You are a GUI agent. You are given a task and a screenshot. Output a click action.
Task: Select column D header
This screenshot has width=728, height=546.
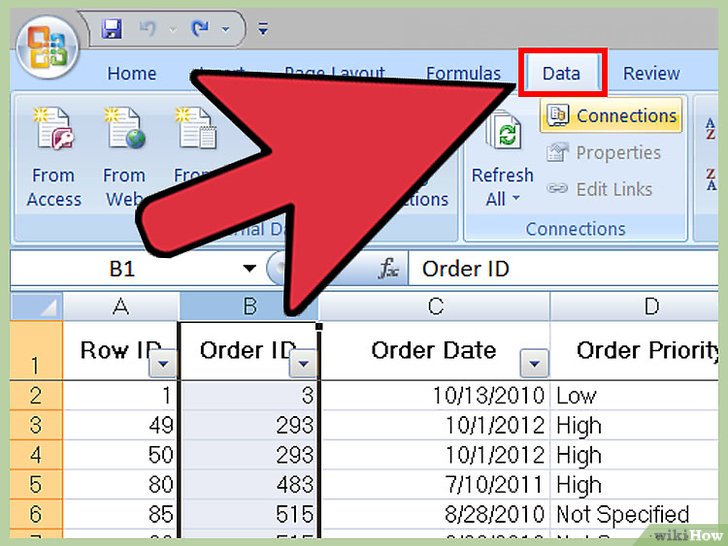(x=635, y=306)
